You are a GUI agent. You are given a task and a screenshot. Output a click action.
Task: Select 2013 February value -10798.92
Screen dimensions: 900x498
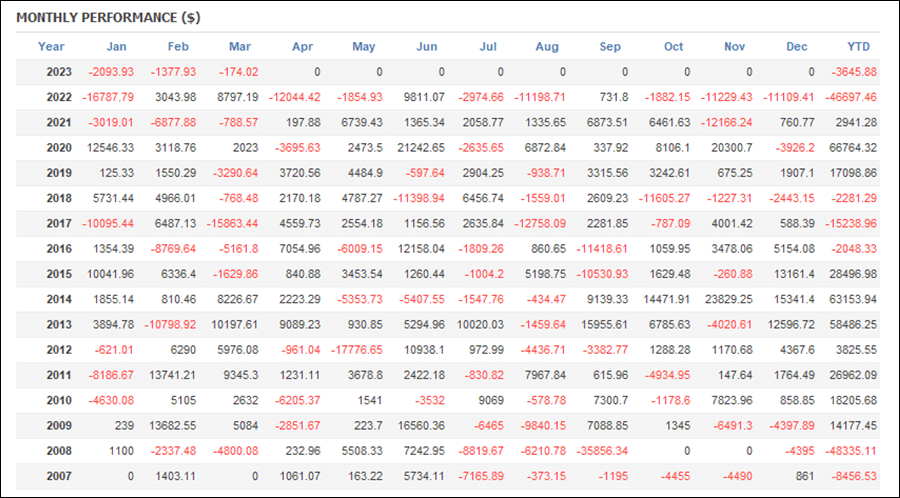(170, 325)
